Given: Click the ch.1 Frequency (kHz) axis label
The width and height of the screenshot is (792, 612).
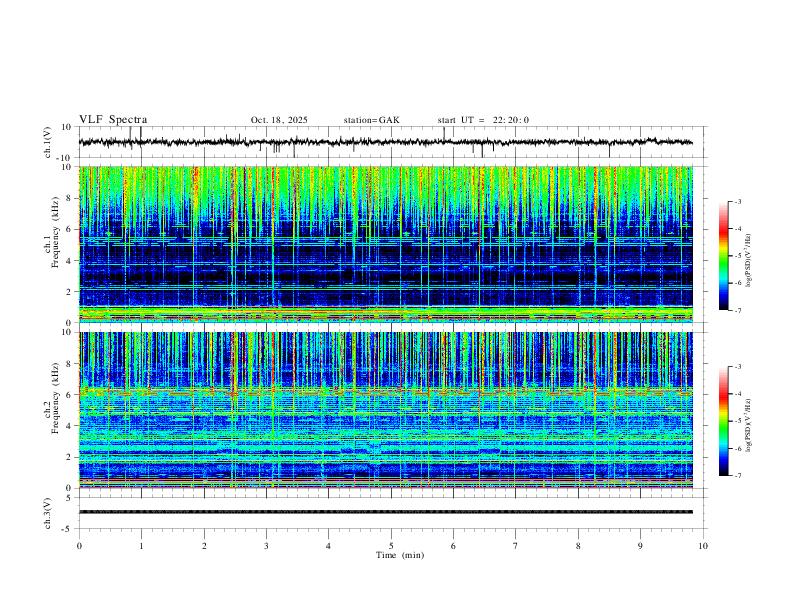Looking at the screenshot, I should [x=52, y=232].
